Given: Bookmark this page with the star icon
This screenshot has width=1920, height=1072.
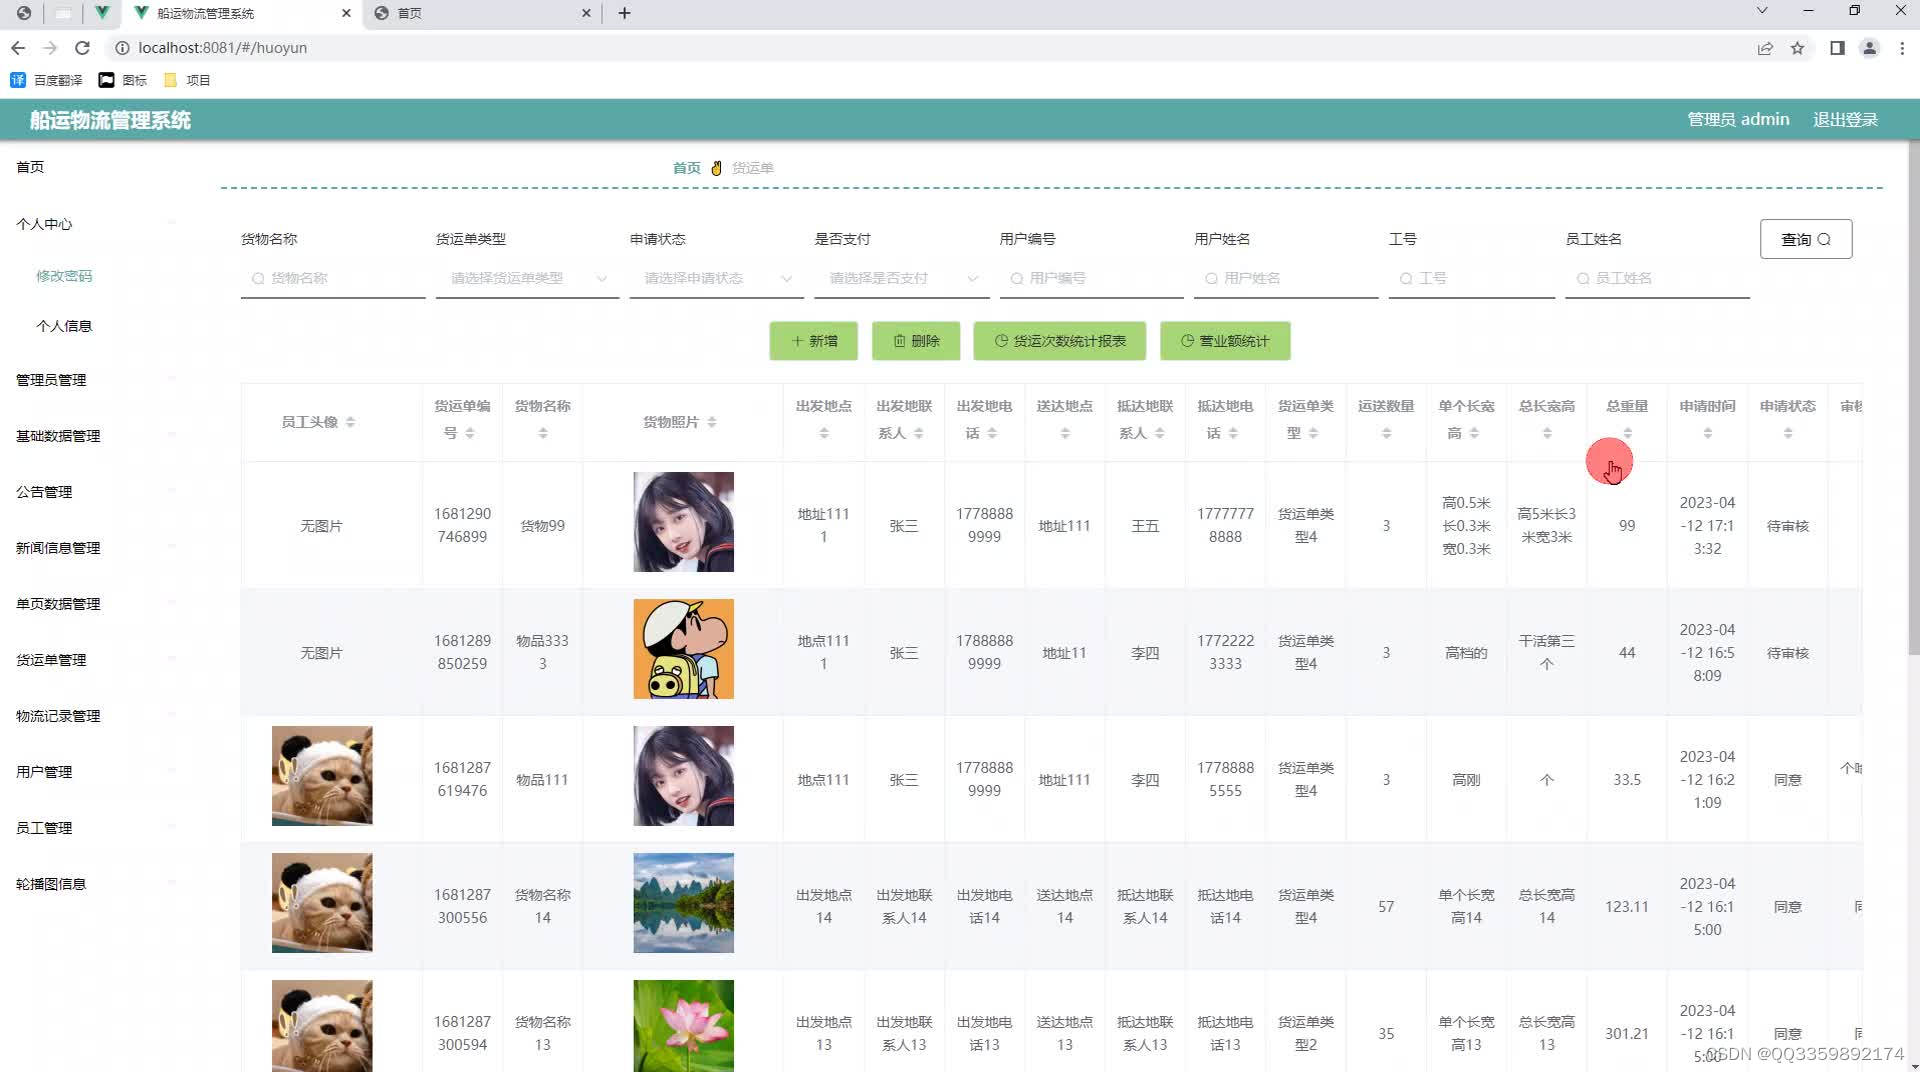Looking at the screenshot, I should (1797, 48).
